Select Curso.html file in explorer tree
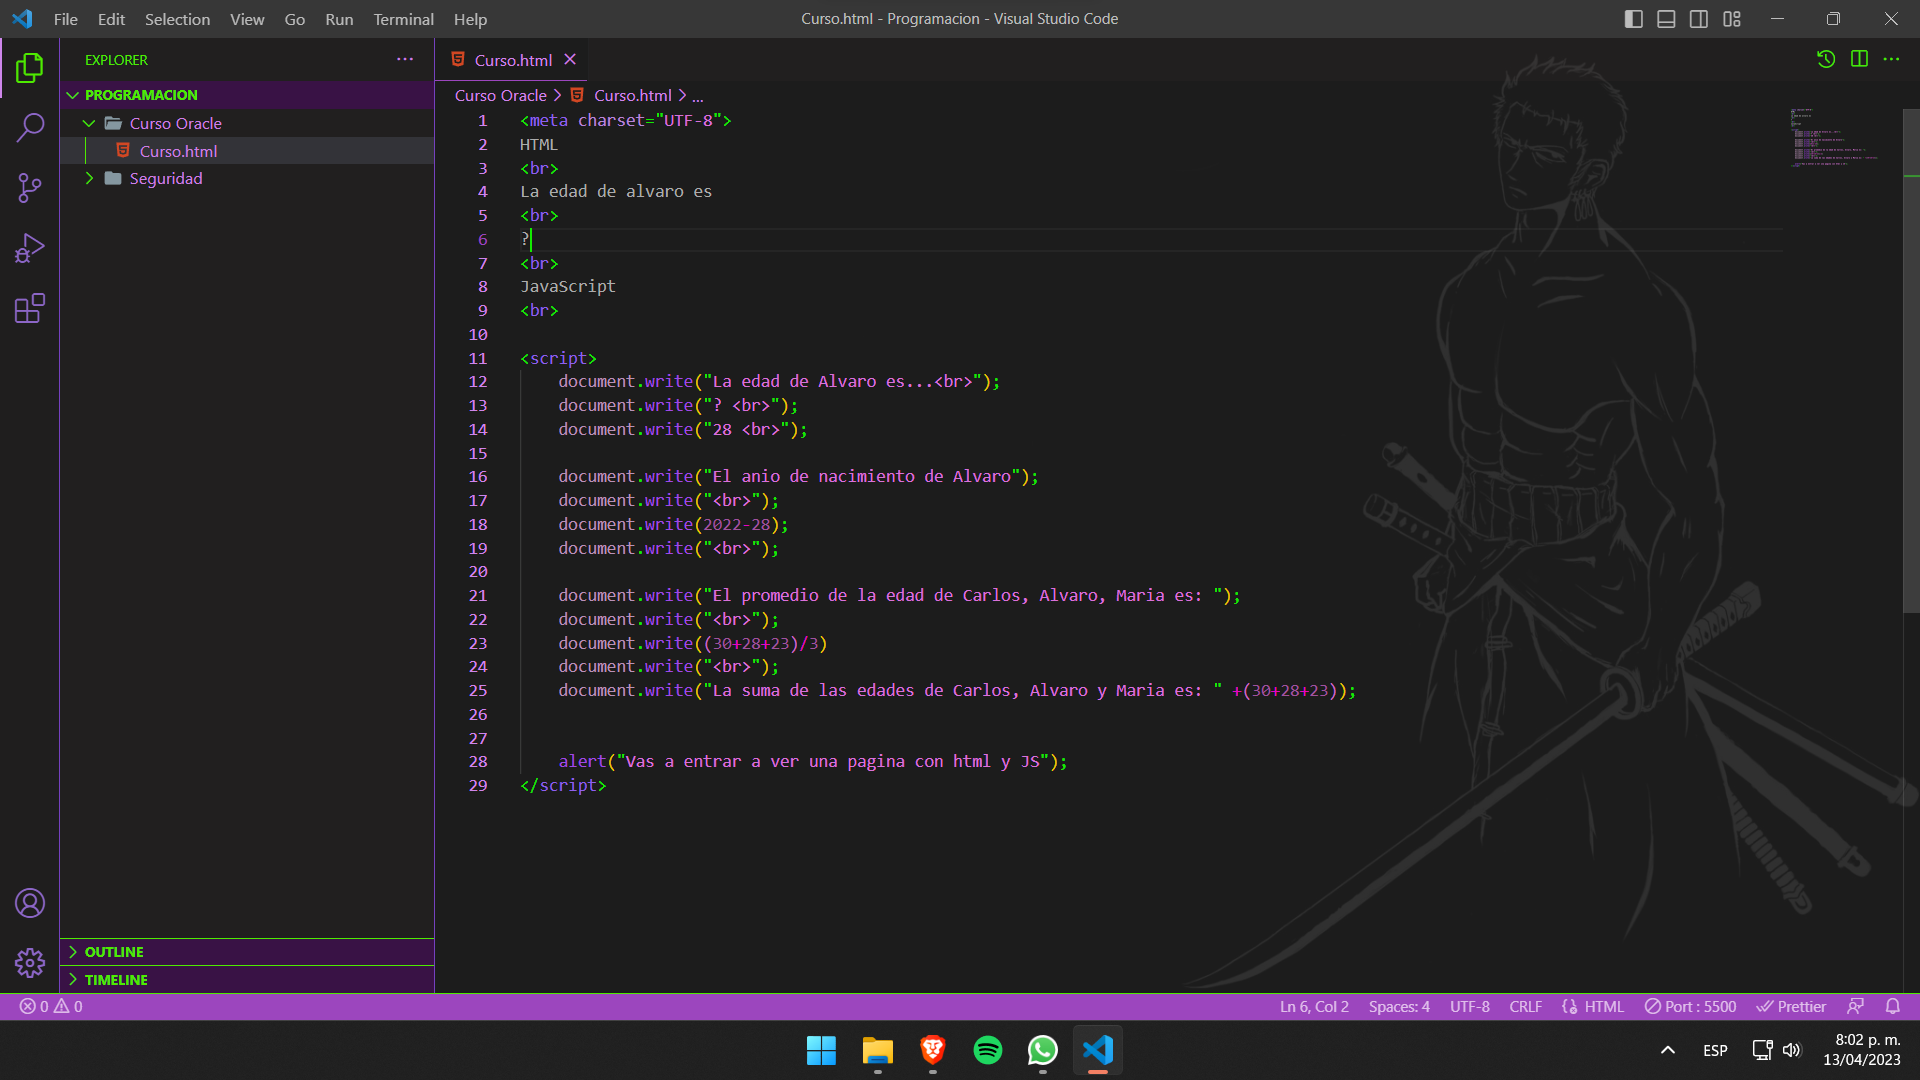The image size is (1920, 1080). (247, 151)
